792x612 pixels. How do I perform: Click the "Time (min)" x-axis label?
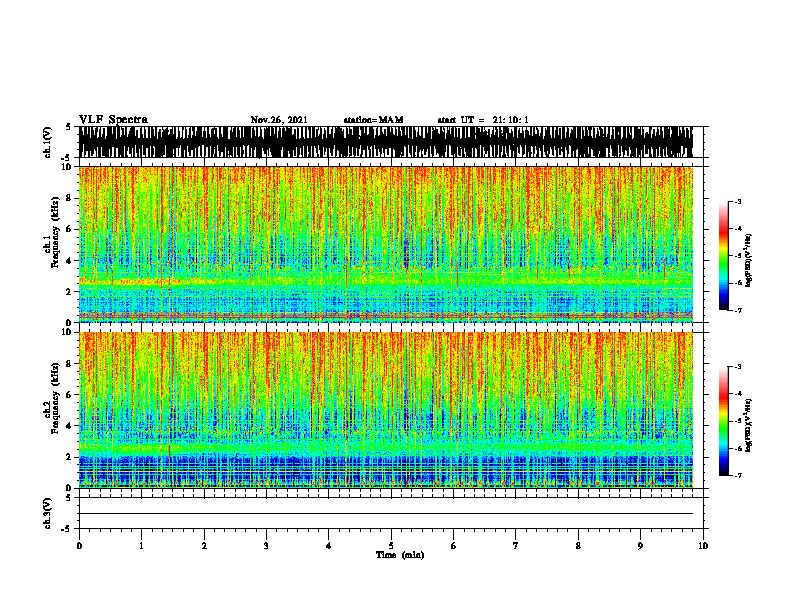coord(400,555)
